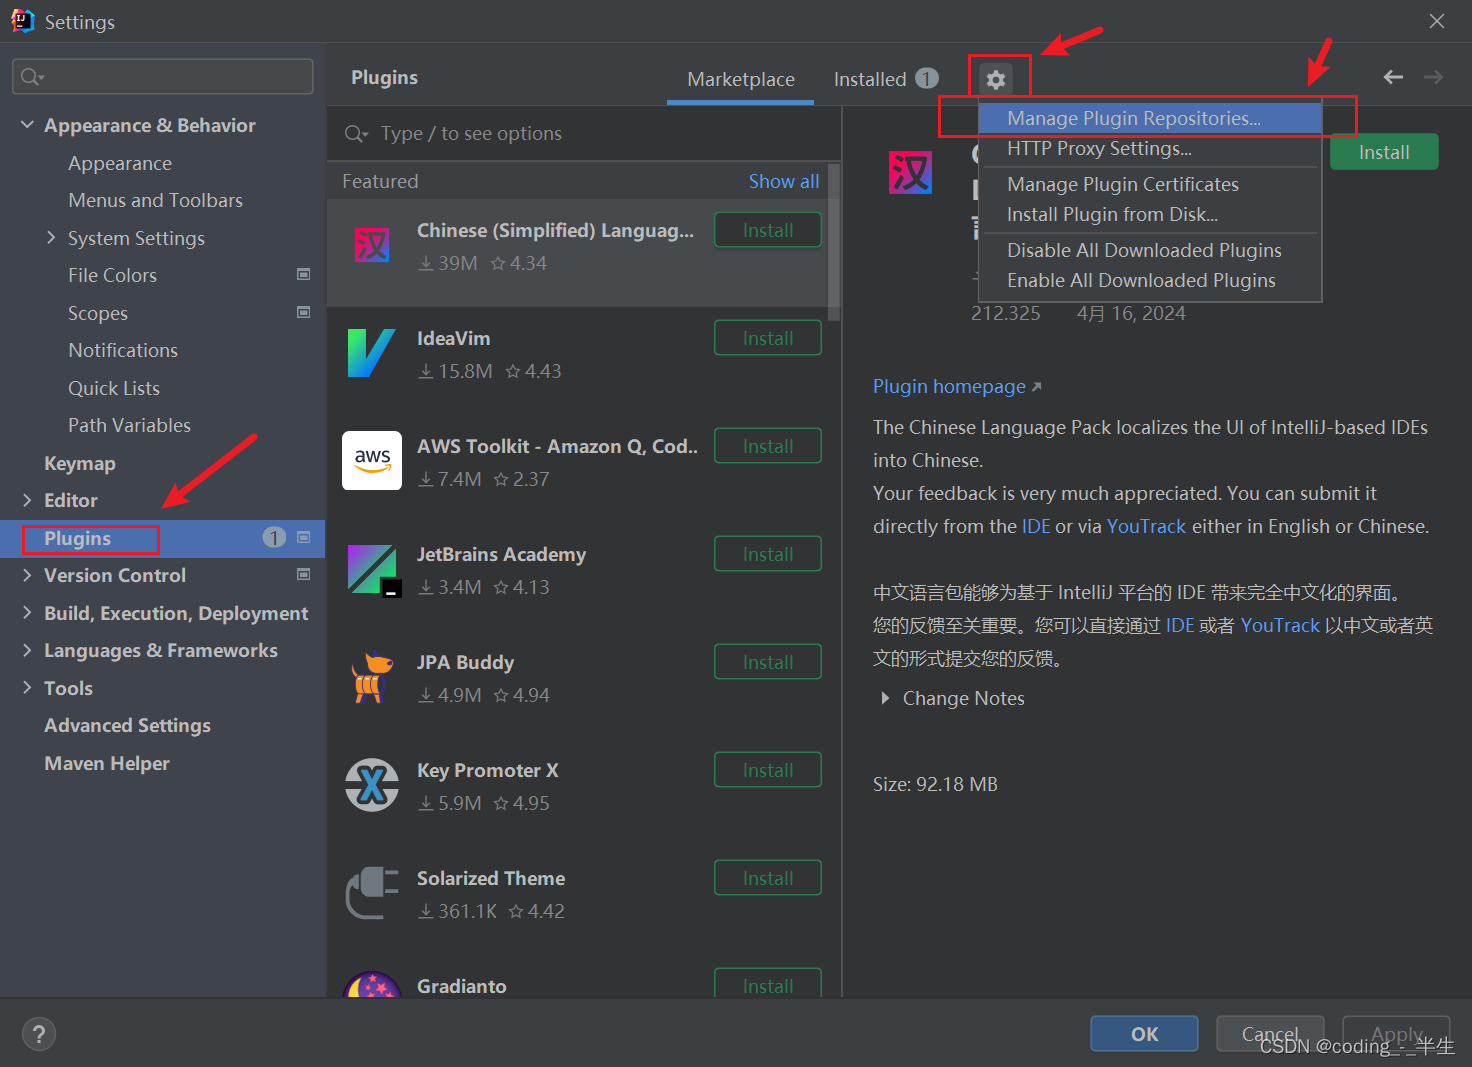Click the Version Control project-level icon
Image resolution: width=1472 pixels, height=1067 pixels.
click(304, 574)
